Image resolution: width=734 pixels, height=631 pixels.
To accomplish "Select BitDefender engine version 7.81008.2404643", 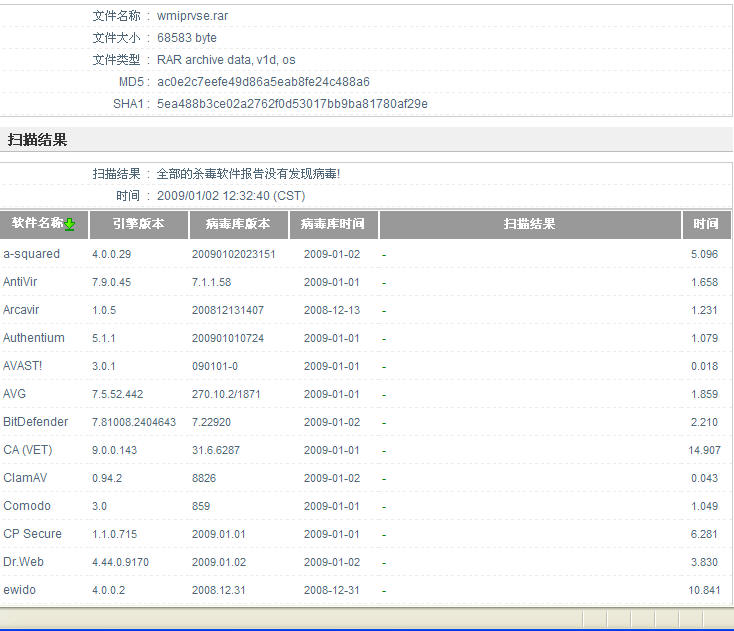I will (134, 422).
